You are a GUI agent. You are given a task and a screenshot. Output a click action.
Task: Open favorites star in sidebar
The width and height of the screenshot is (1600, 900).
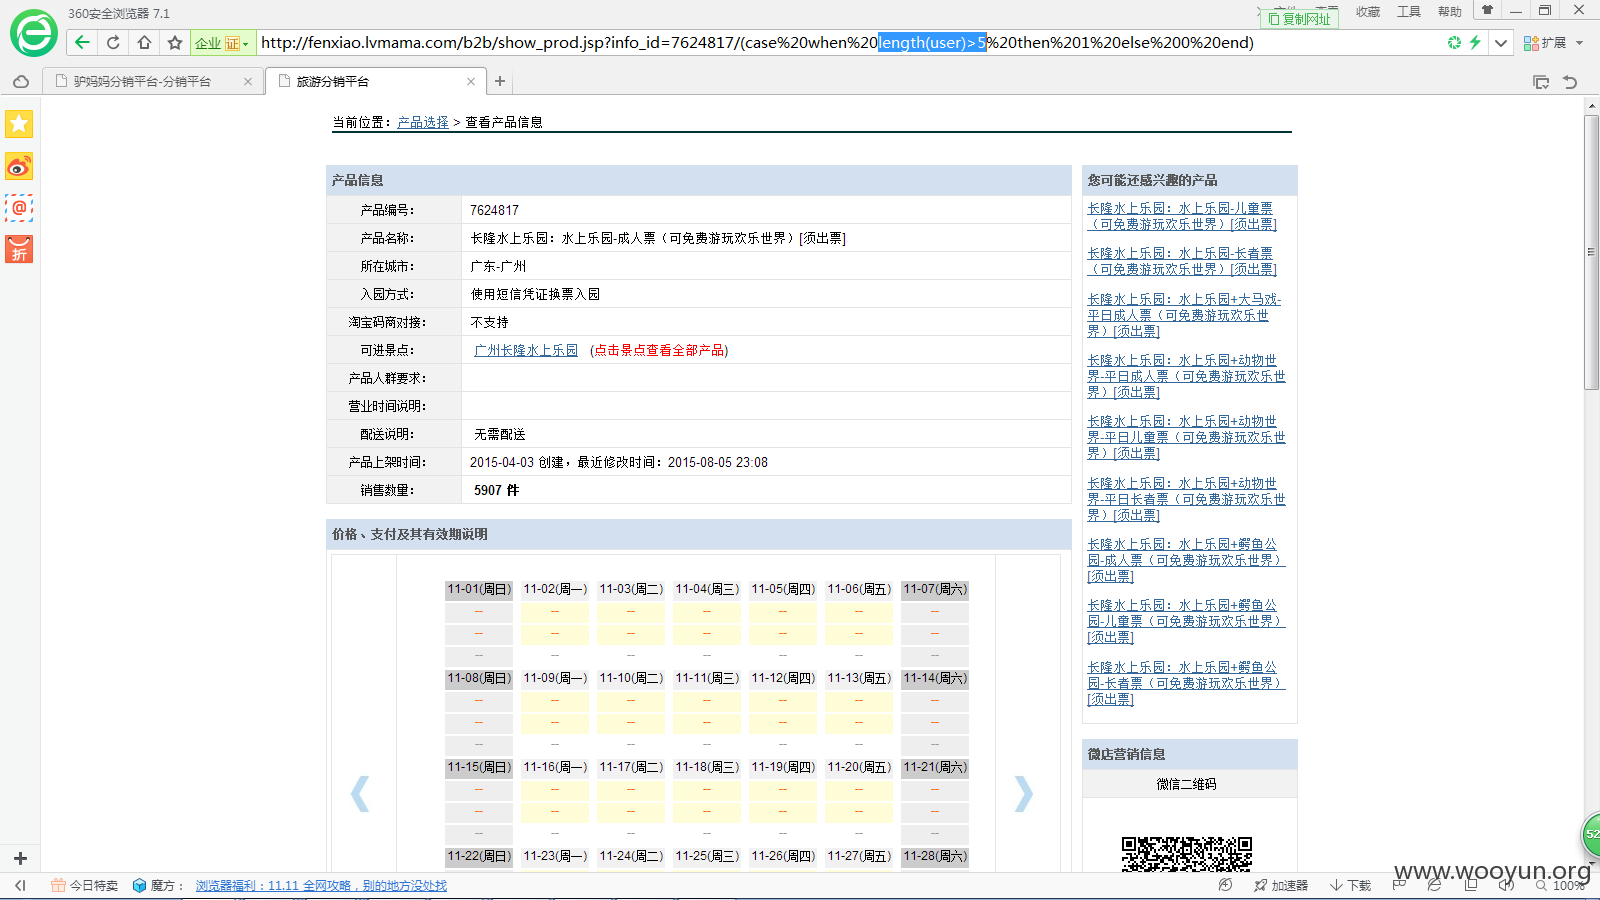19,124
